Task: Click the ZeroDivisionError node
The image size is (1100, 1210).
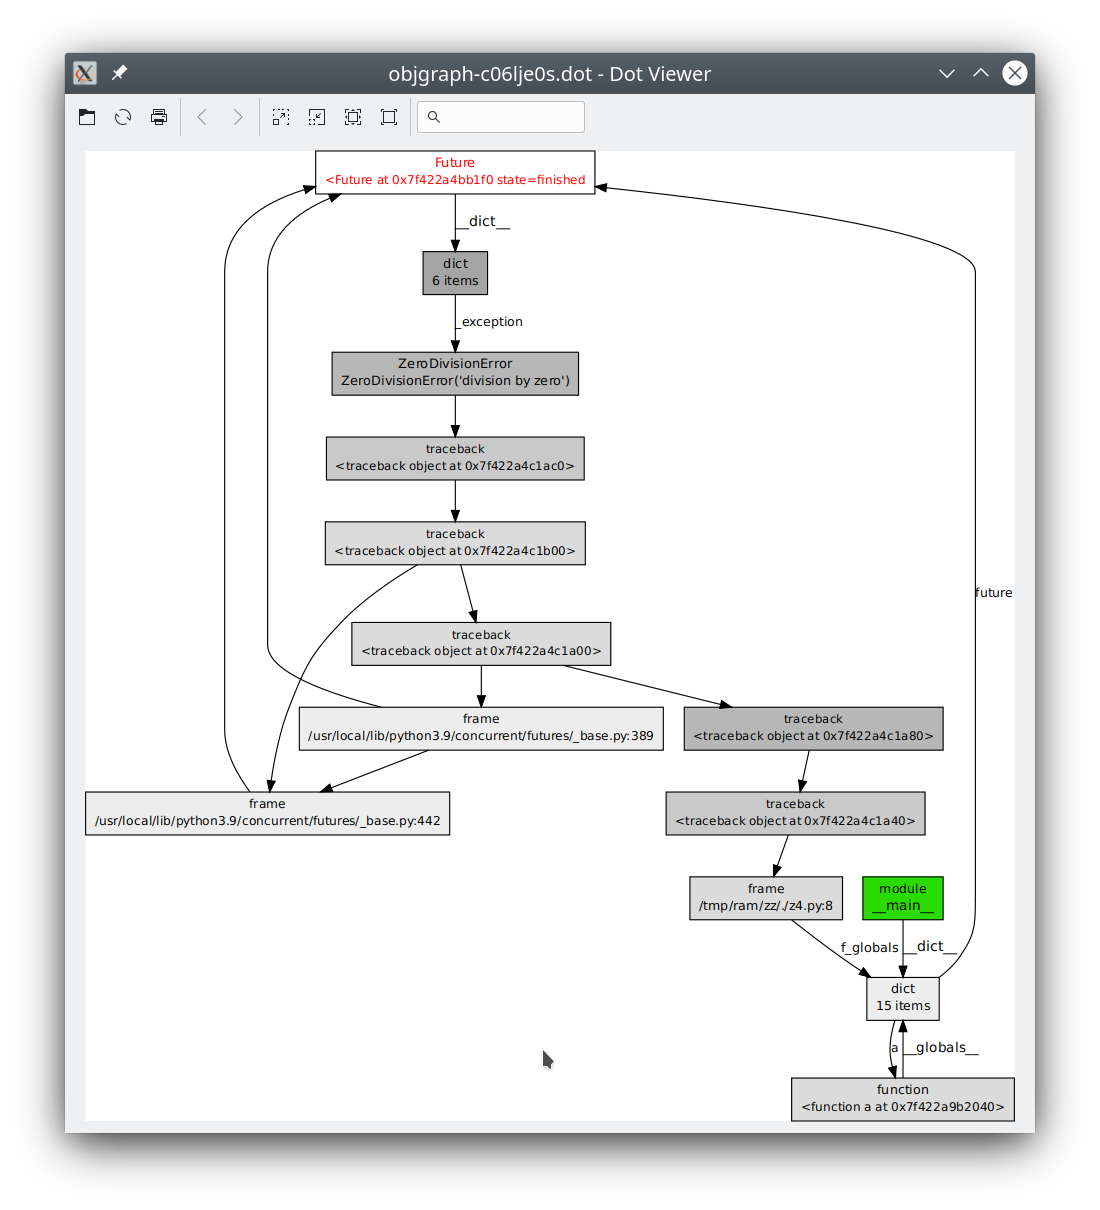Action: coord(455,373)
